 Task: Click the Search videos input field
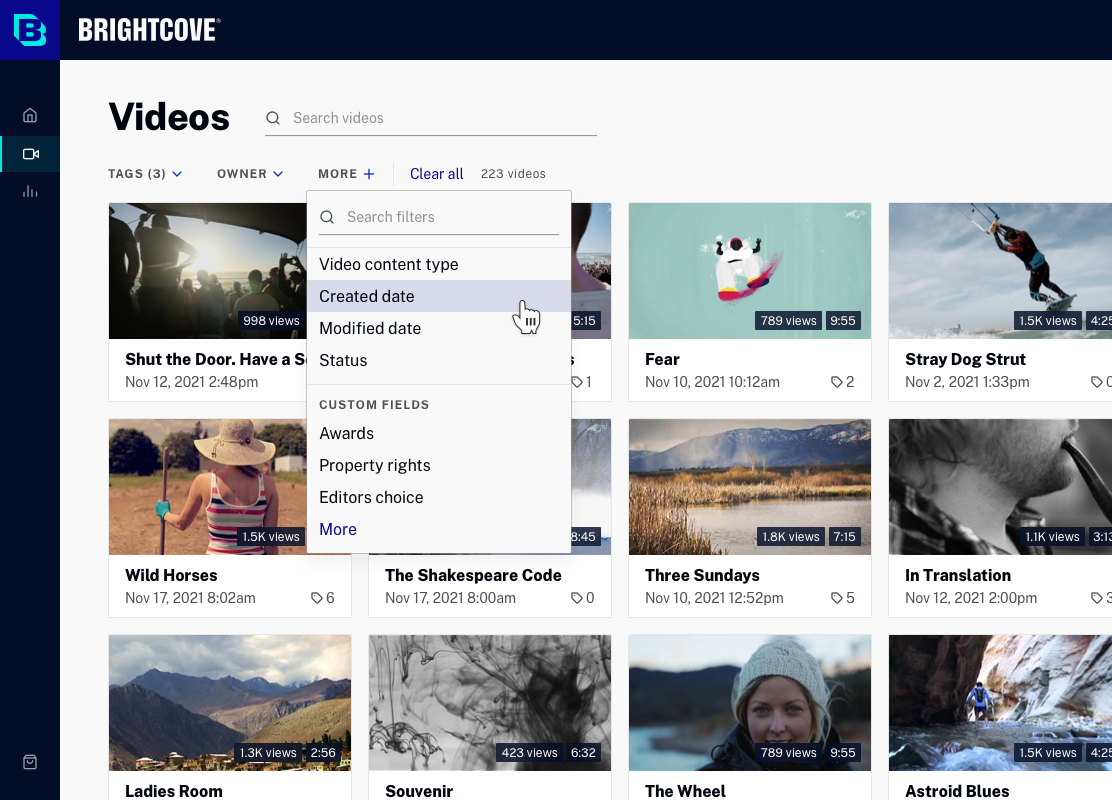[442, 118]
